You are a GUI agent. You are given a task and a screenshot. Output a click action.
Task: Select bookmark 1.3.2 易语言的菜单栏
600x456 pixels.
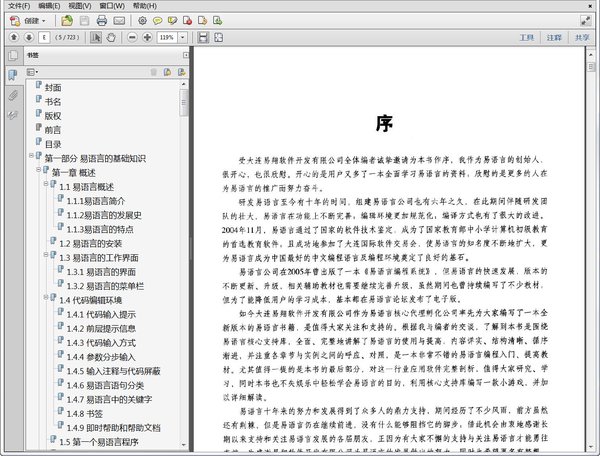105,286
